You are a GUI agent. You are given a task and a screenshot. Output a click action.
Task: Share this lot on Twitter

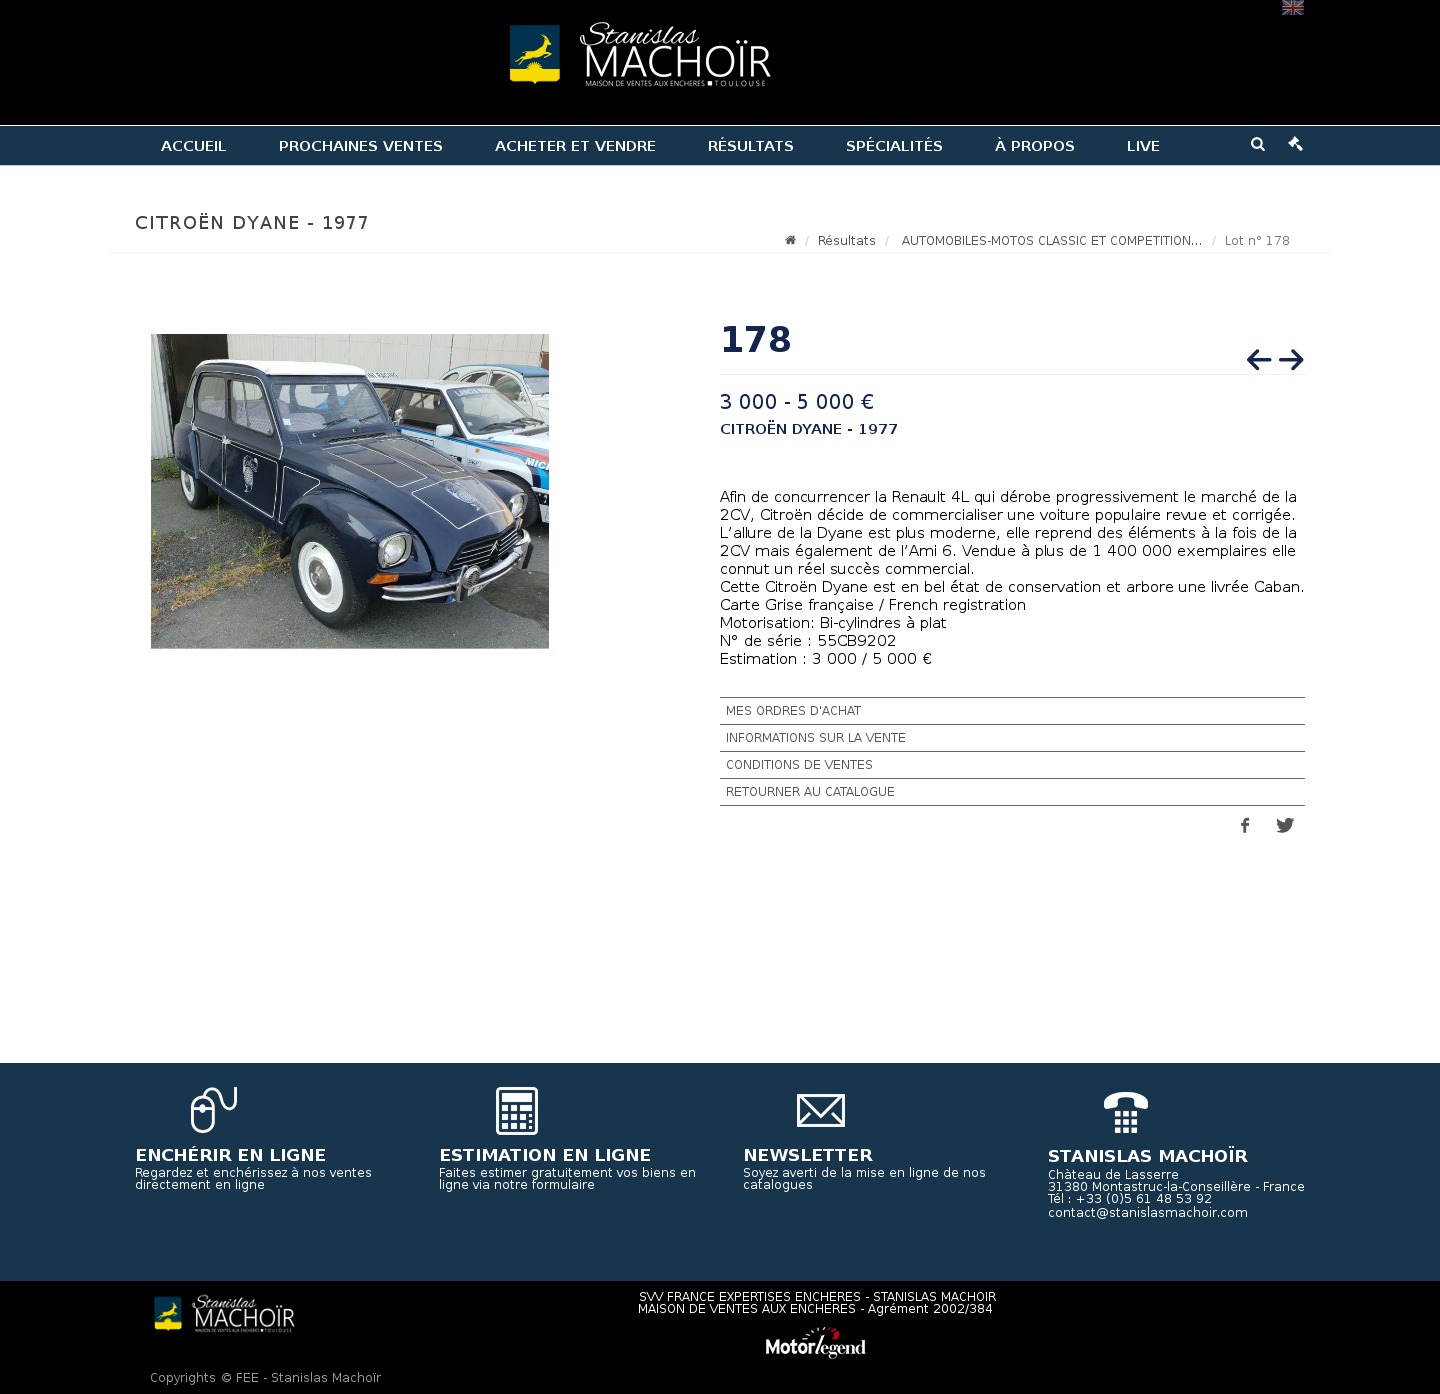(x=1285, y=825)
